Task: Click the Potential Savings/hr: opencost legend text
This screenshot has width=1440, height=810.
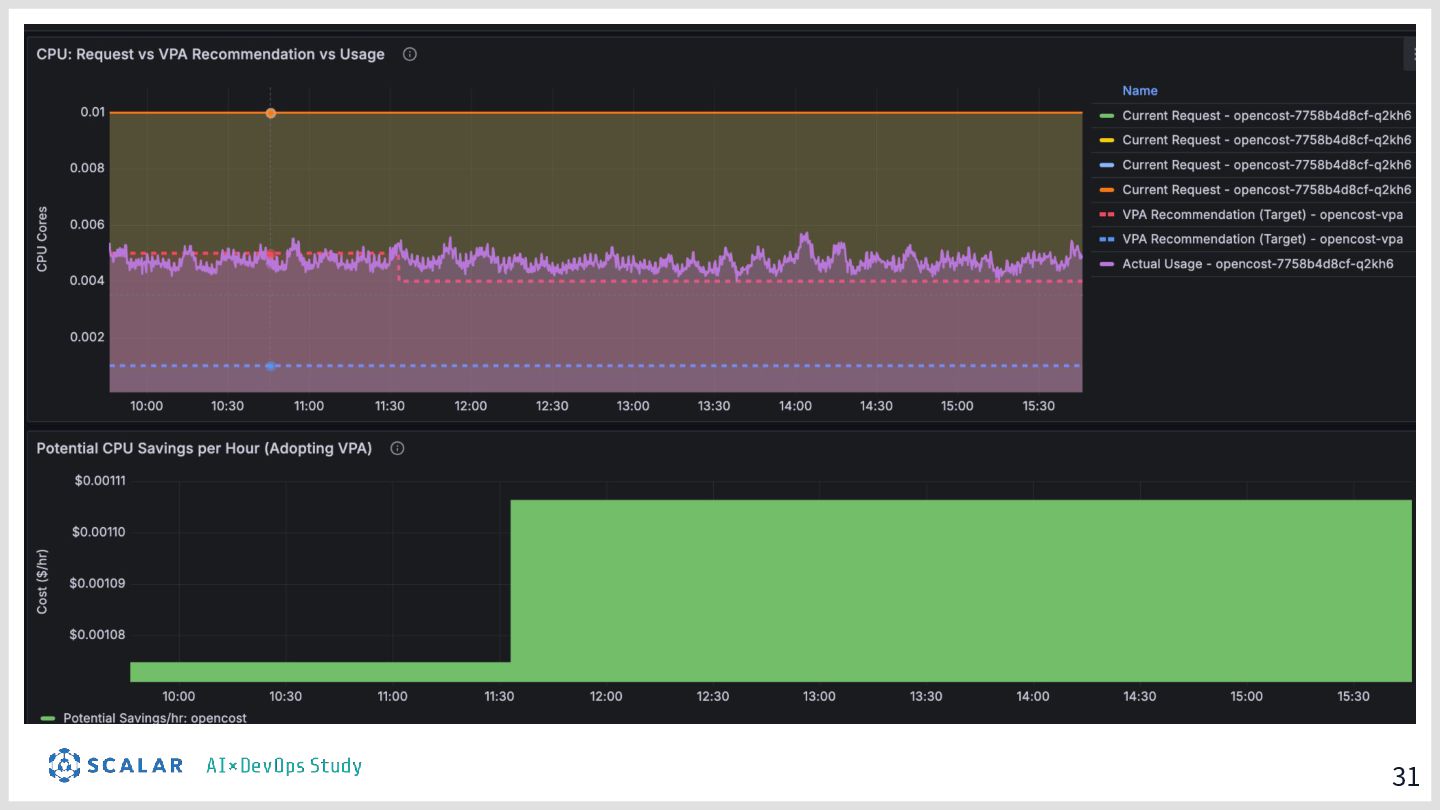Action: click(154, 718)
